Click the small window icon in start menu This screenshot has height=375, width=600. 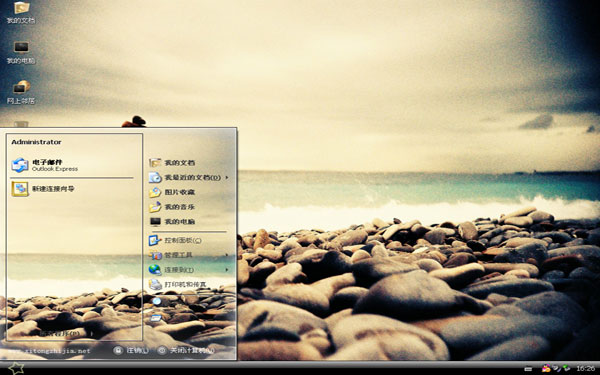[156, 318]
